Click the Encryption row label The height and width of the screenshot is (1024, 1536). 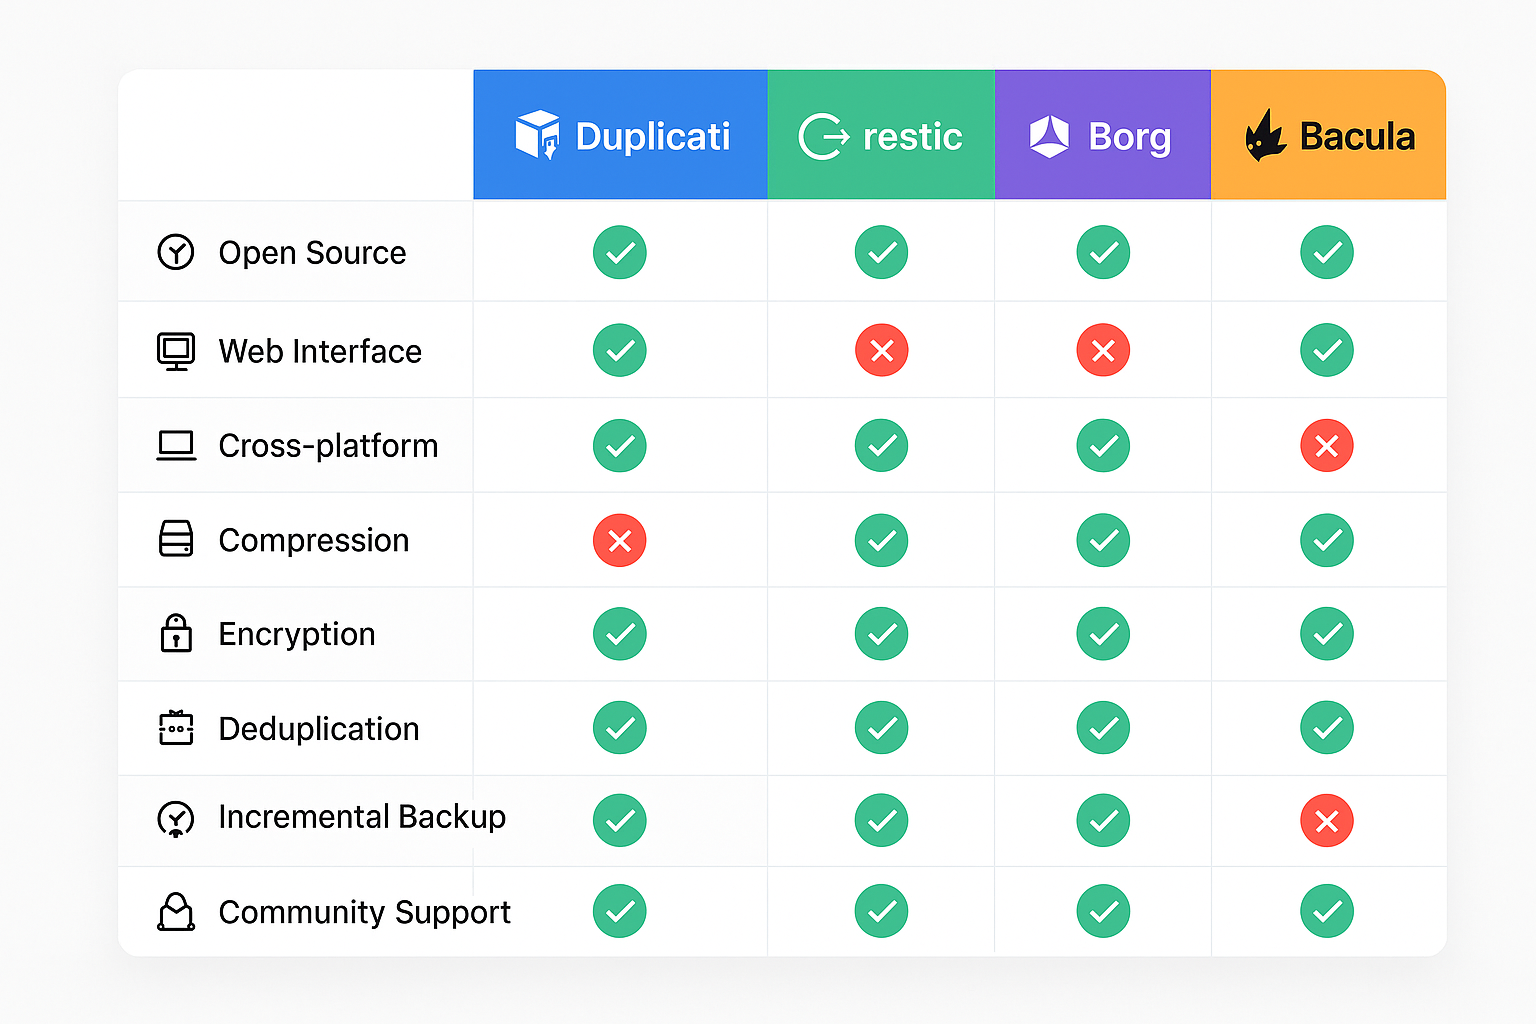coord(297,635)
